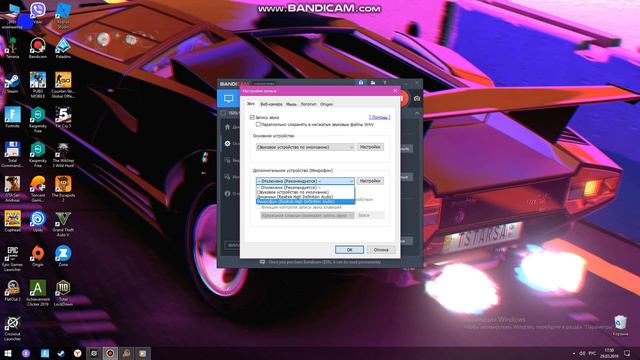640x360 pixels.
Task: Select the Total Commander desktop icon
Action: point(12,154)
